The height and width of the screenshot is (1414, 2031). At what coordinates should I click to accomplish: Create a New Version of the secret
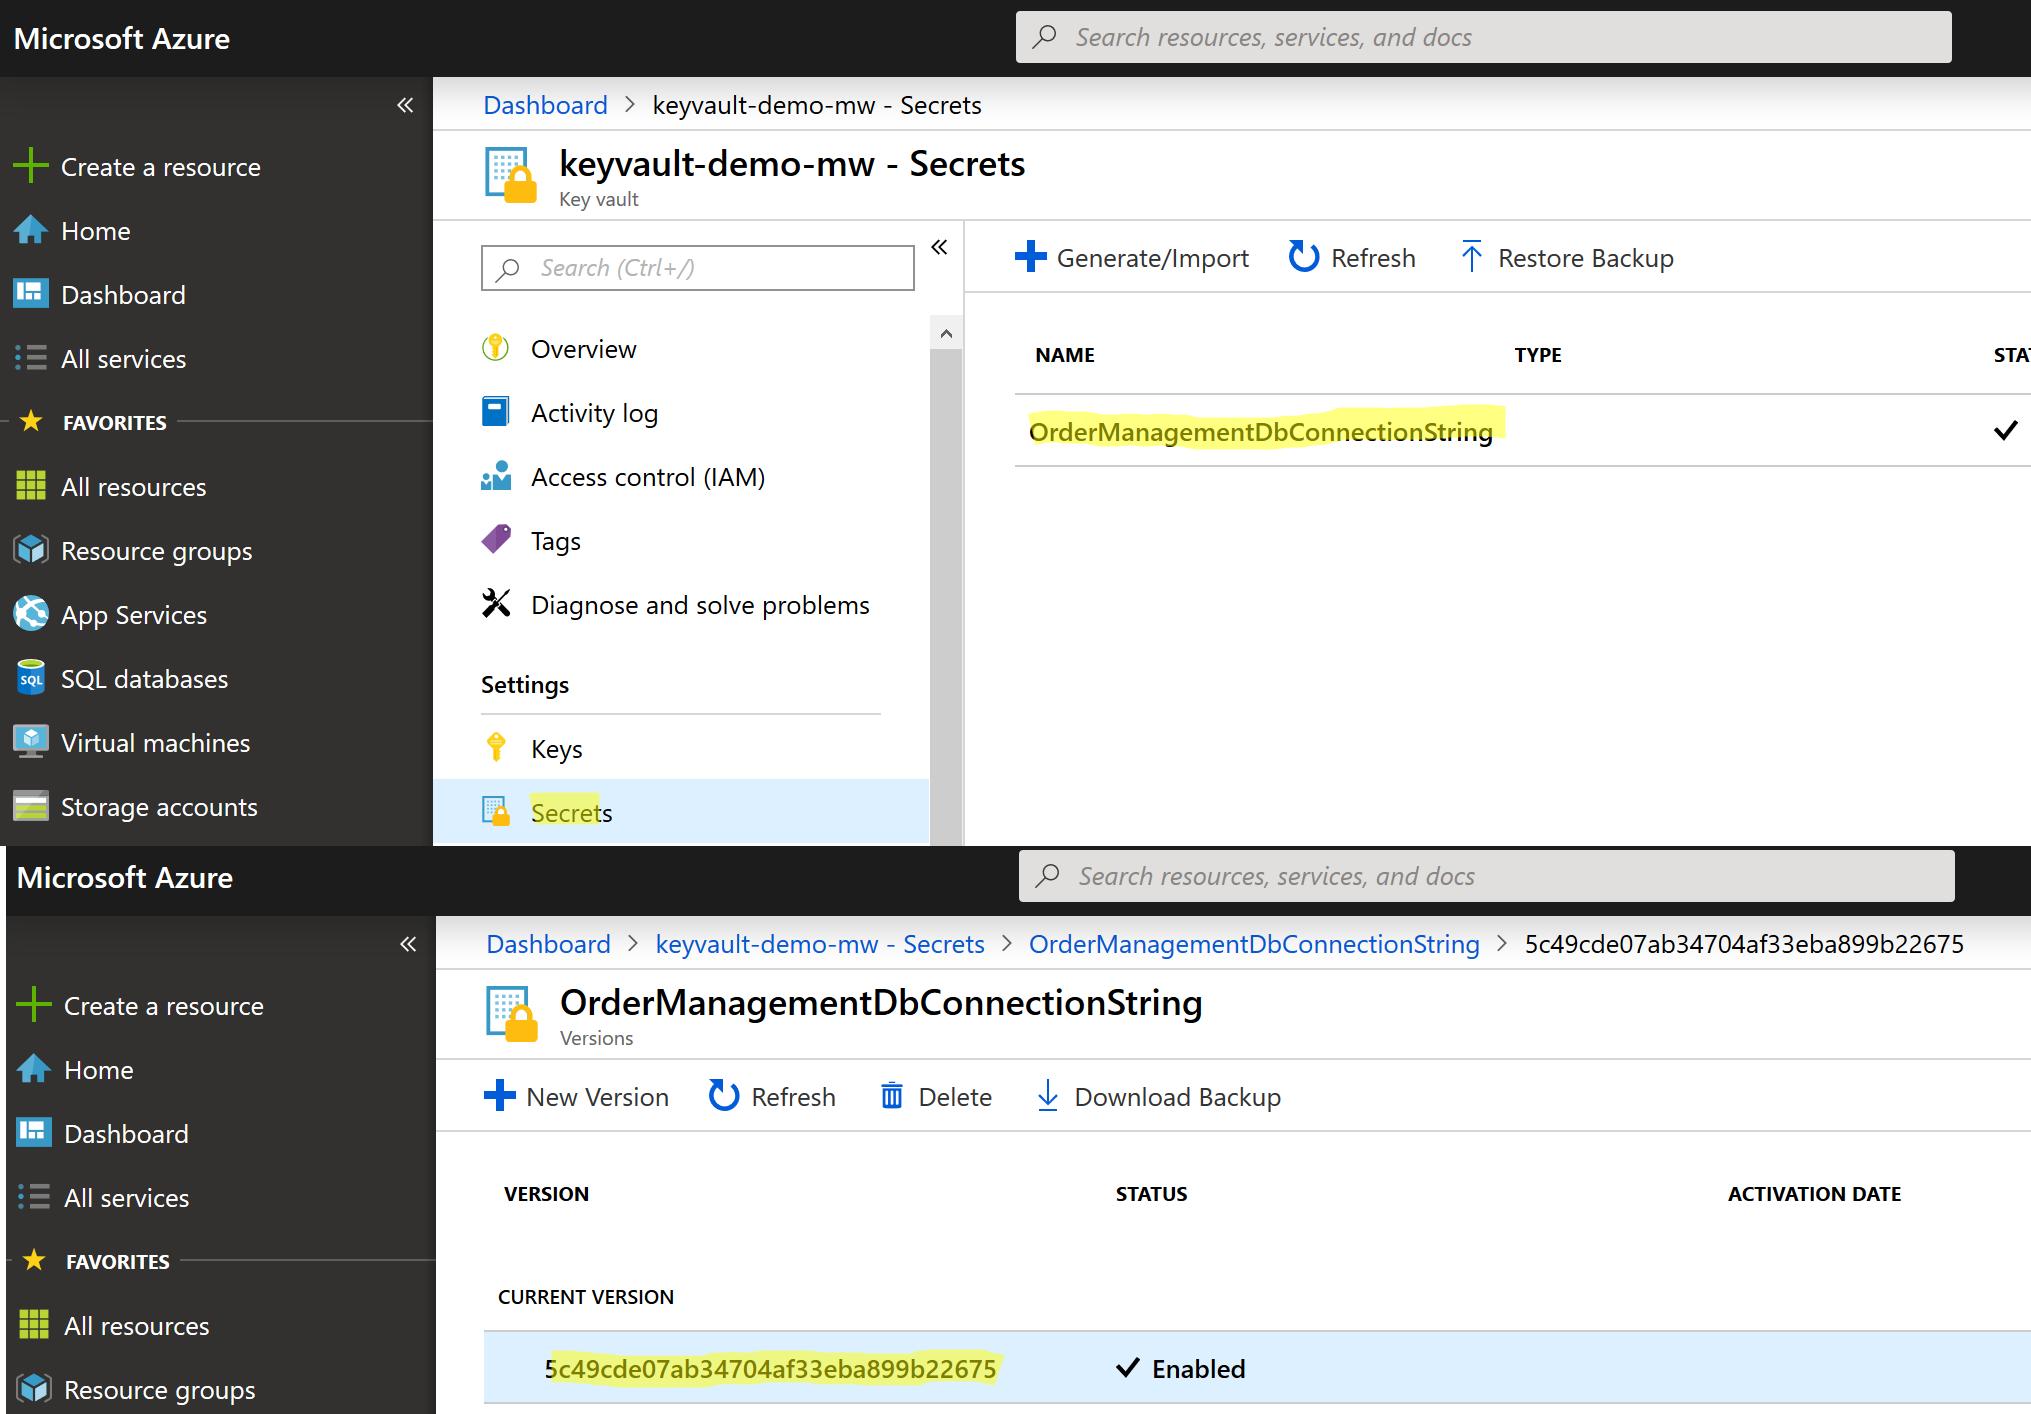click(577, 1096)
